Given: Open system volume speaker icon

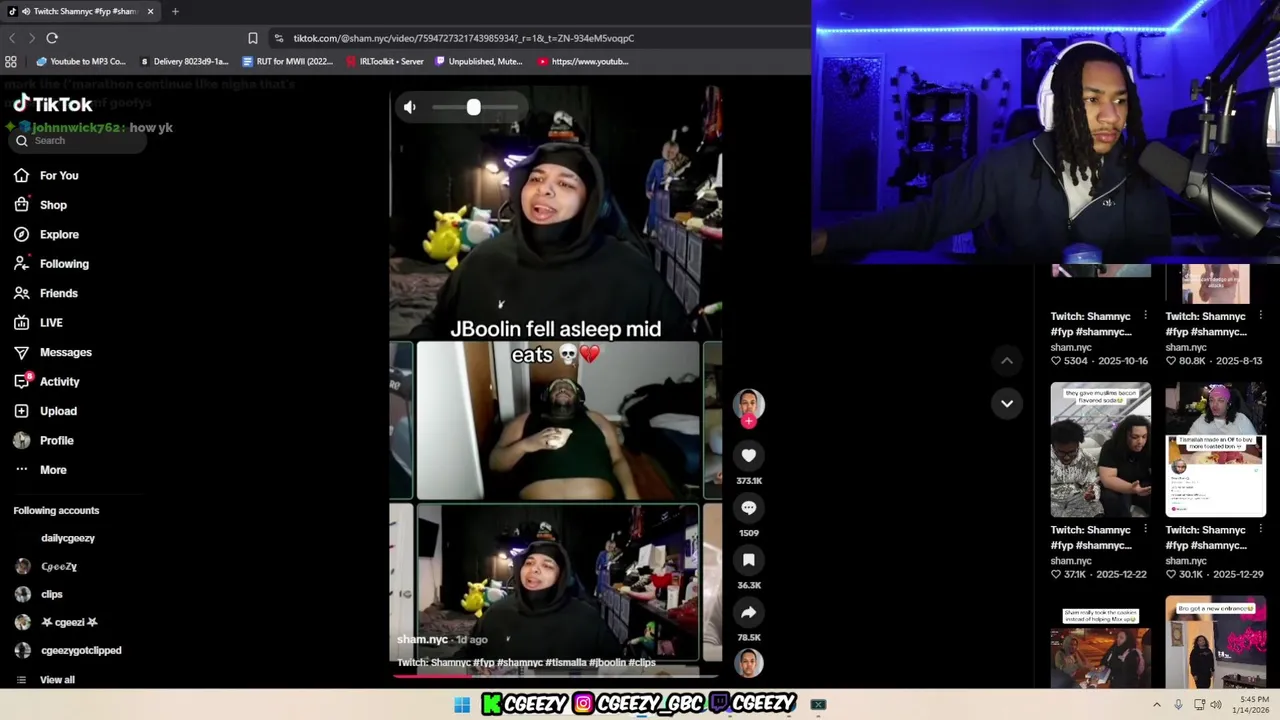Looking at the screenshot, I should pyautogui.click(x=1216, y=705).
